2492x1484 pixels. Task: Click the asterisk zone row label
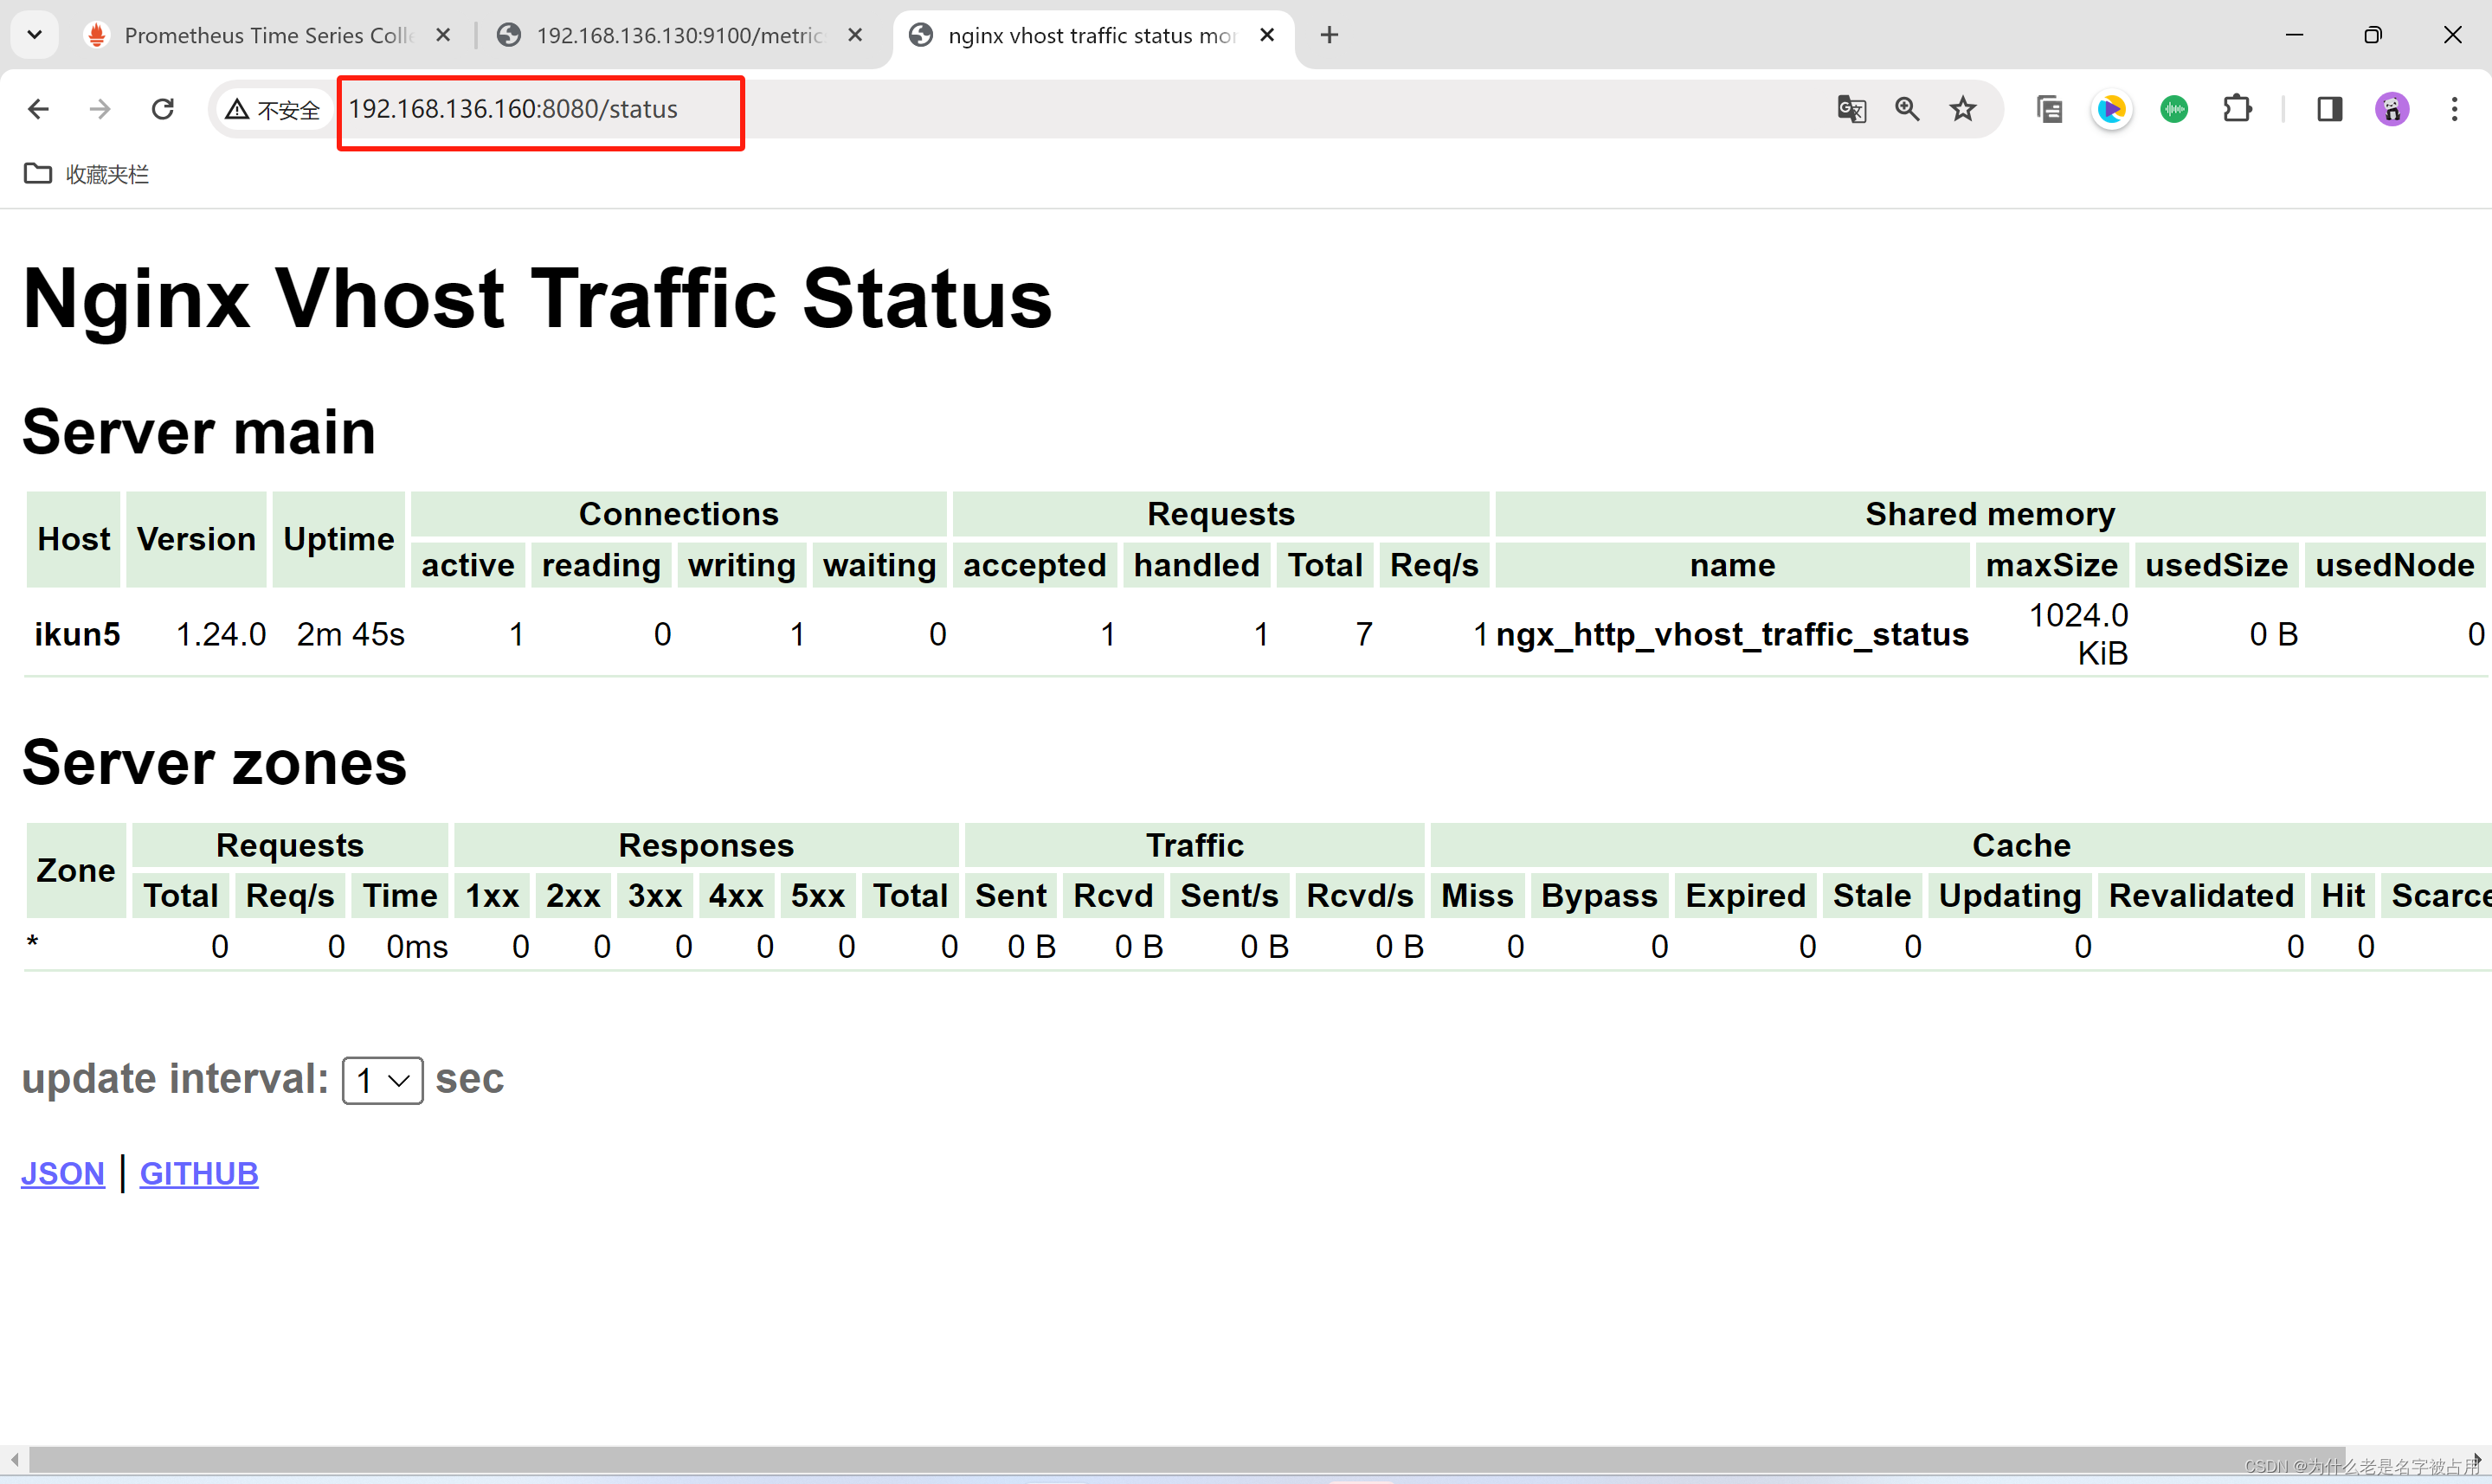click(x=33, y=943)
